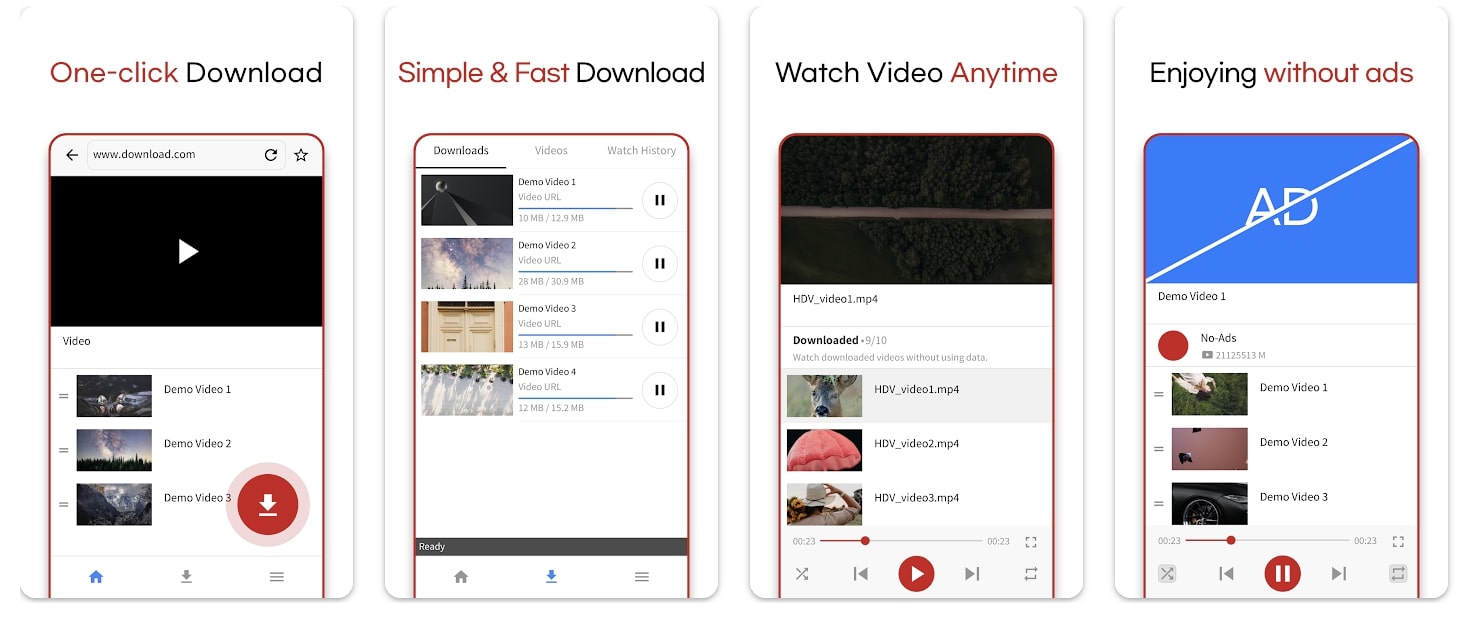
Task: Reload the page using the refresh icon
Action: [x=270, y=155]
